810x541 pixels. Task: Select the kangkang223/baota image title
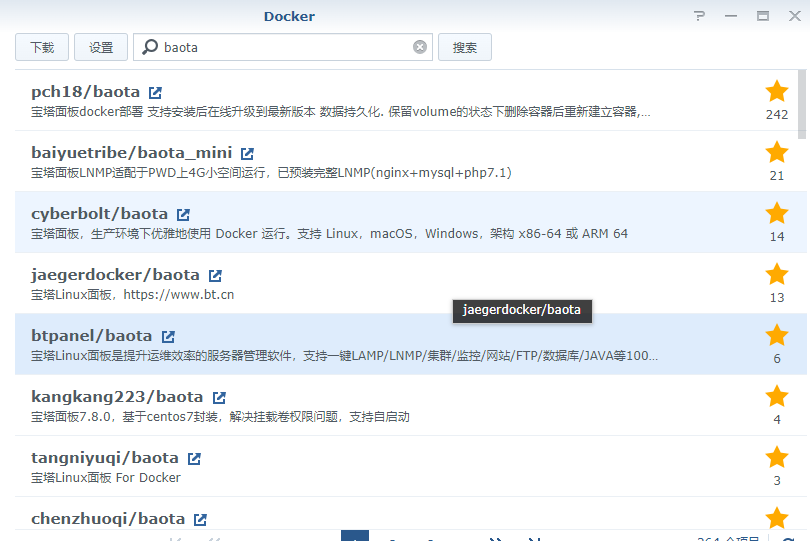coord(117,397)
